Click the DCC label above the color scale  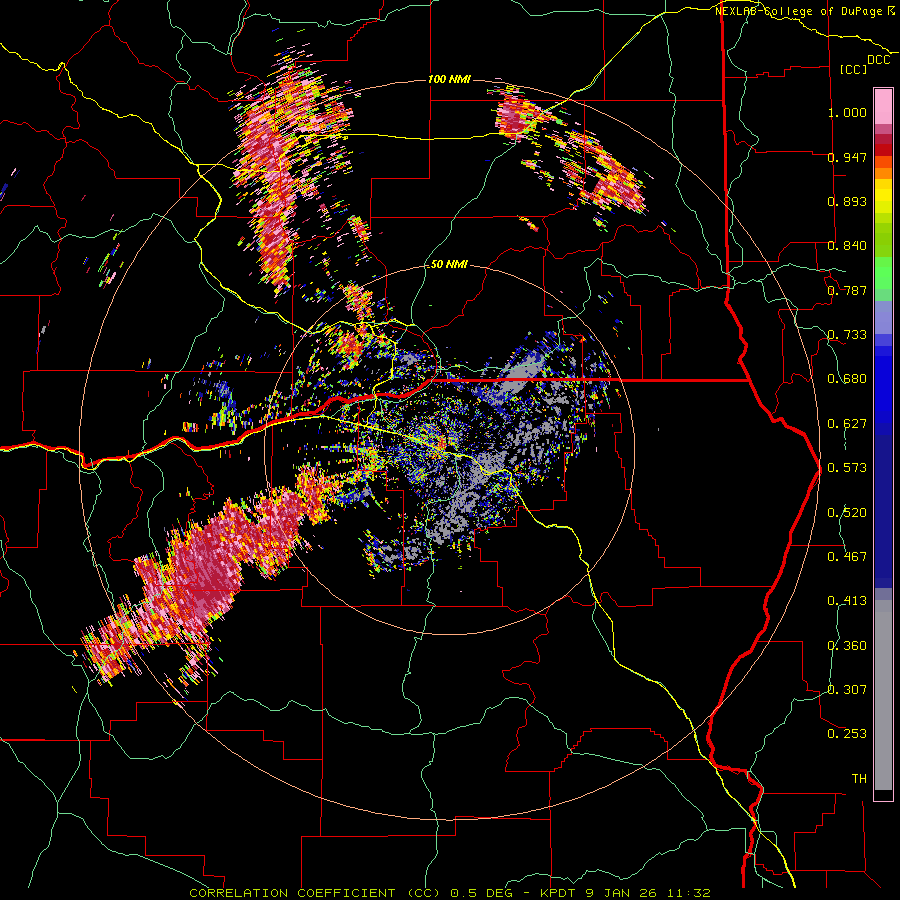tap(878, 60)
